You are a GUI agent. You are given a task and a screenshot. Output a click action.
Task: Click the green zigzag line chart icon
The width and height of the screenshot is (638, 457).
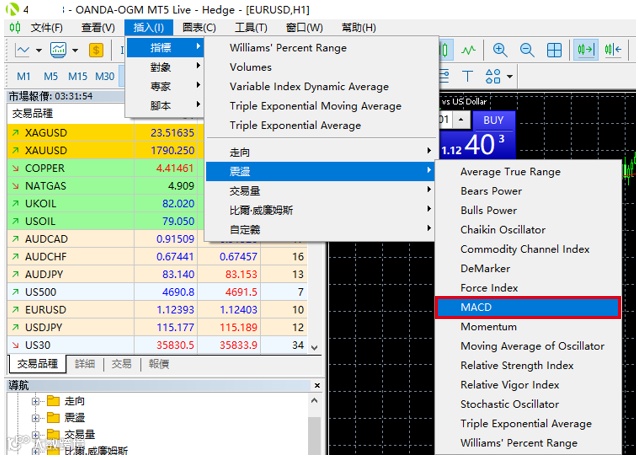[x=468, y=50]
